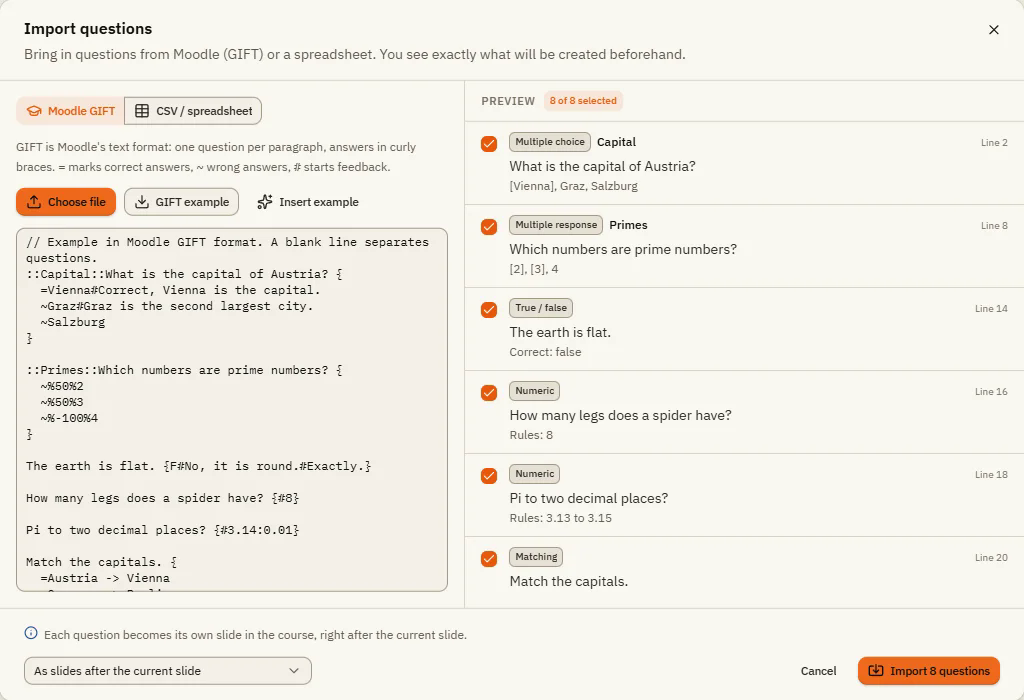Click the True / false tag
The image size is (1024, 700).
coord(541,308)
